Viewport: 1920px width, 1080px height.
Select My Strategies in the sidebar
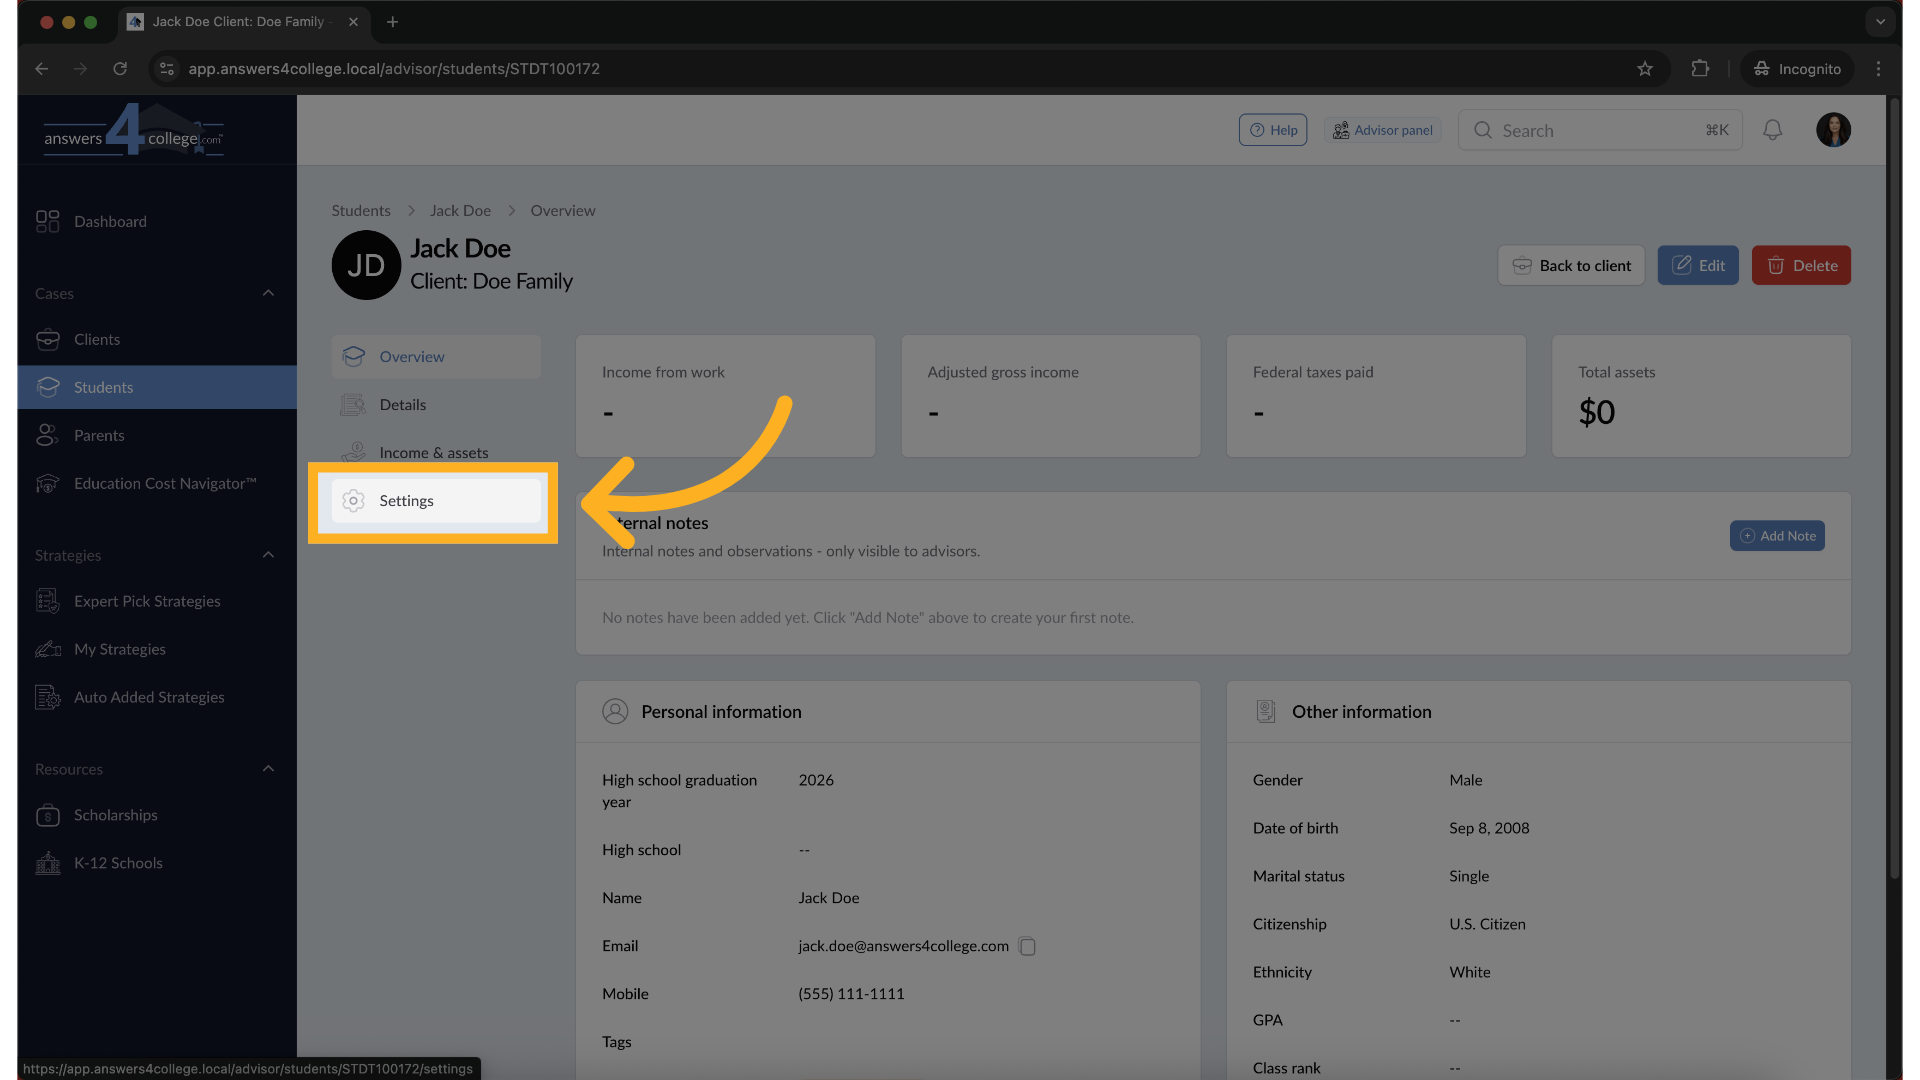coord(120,649)
